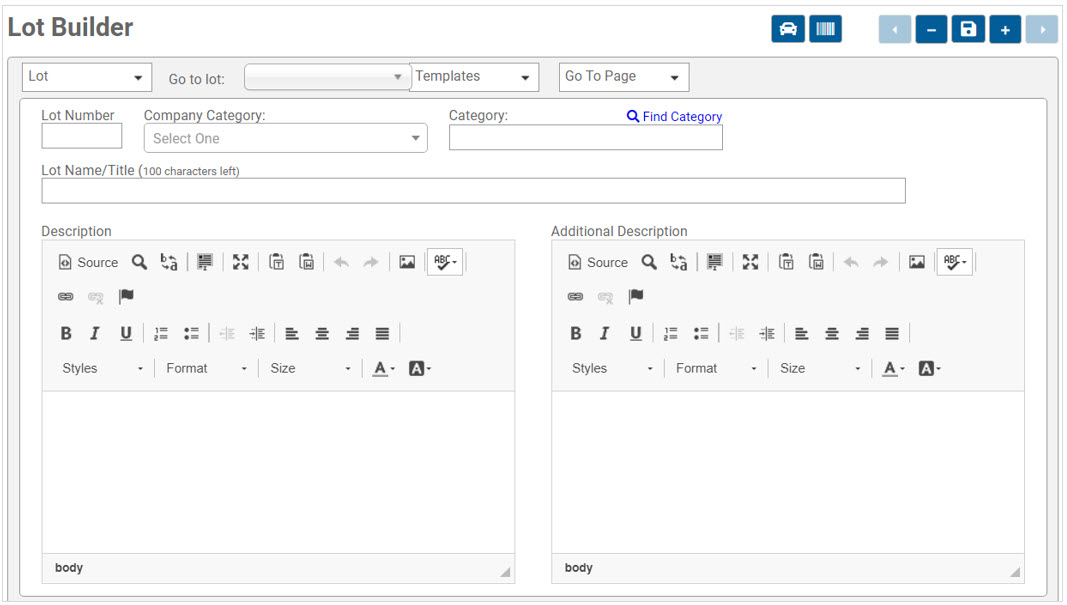The height and width of the screenshot is (605, 1067).
Task: Add new lot with plus button
Action: (x=1004, y=29)
